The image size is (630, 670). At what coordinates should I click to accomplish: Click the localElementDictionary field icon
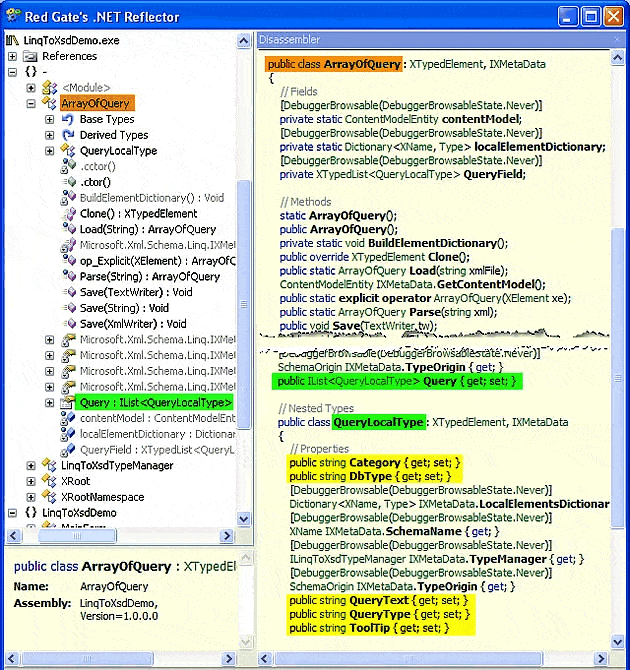[x=68, y=434]
